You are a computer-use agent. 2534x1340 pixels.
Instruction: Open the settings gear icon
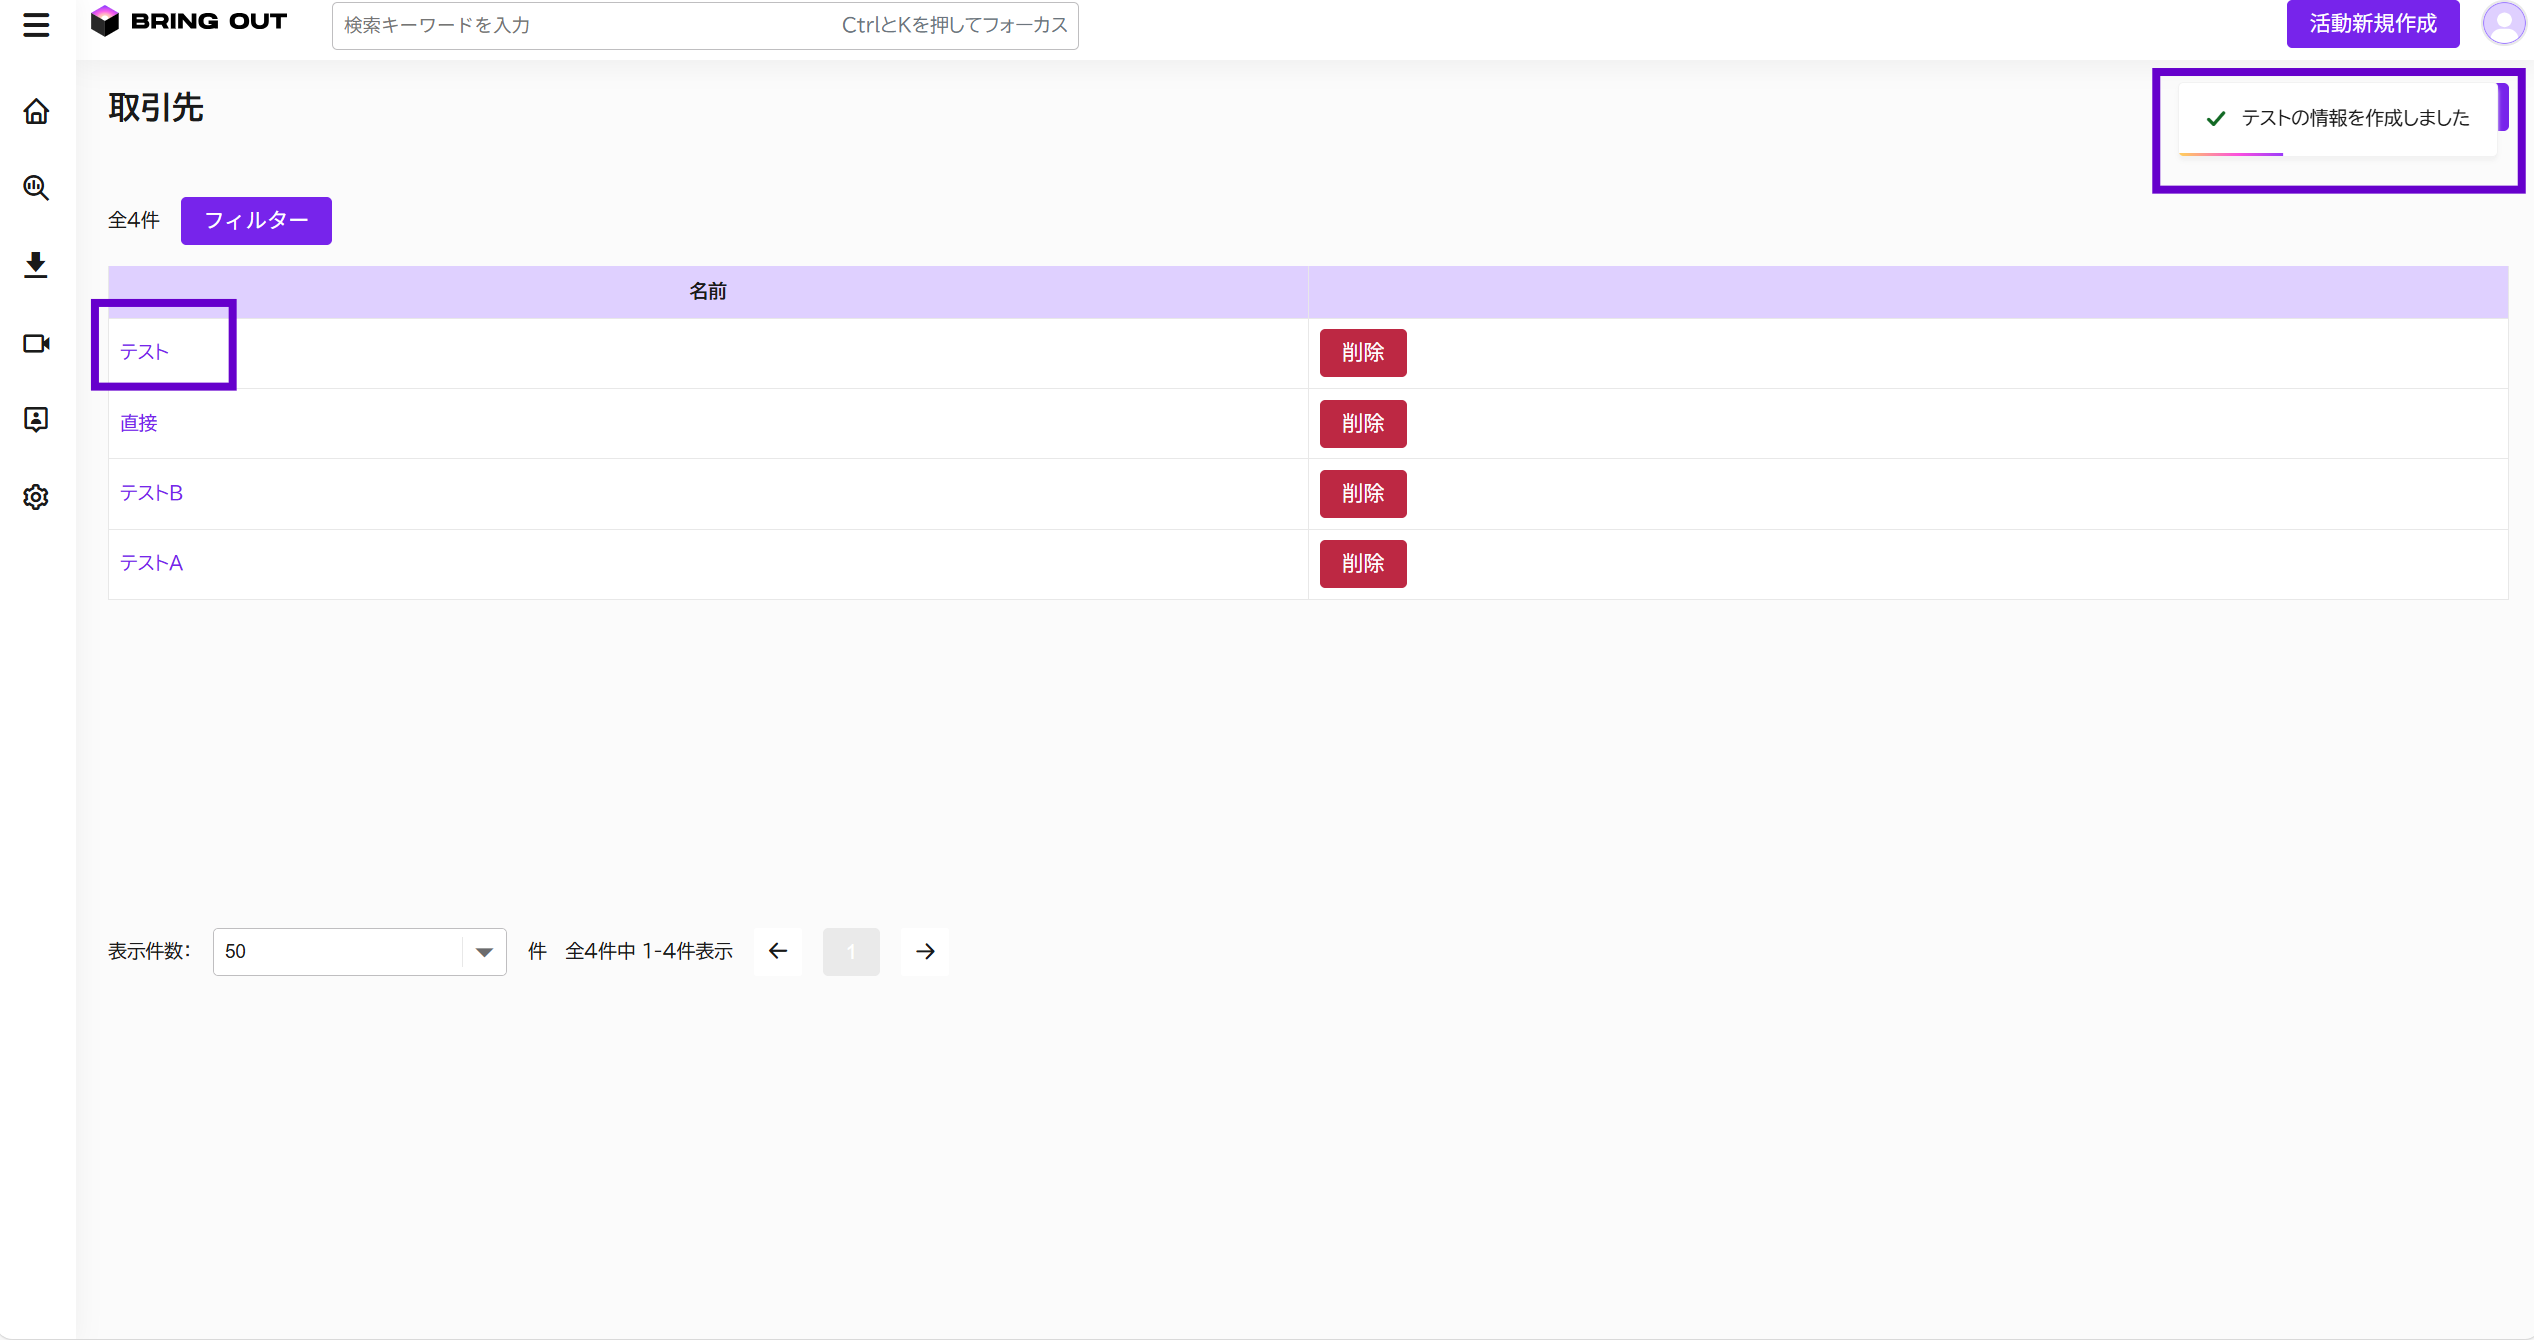point(36,497)
